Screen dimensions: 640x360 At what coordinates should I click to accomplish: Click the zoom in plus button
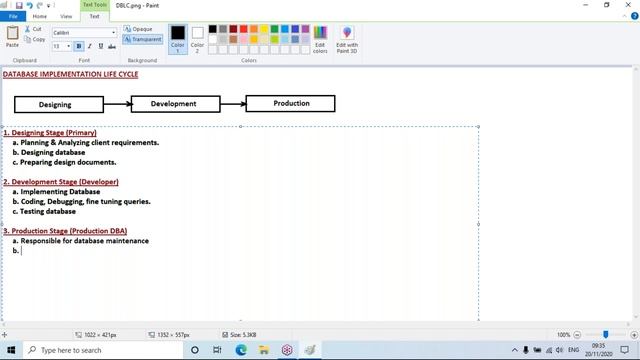pyautogui.click(x=634, y=335)
